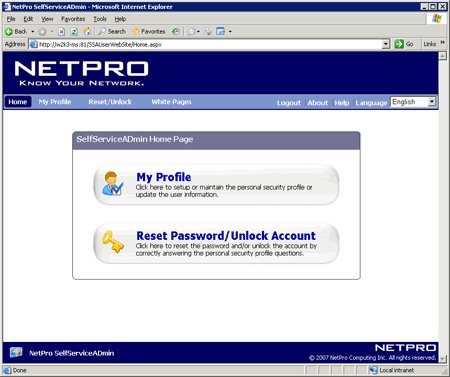Click the IE Back button
Screen dimensions: 450x377
pyautogui.click(x=16, y=32)
